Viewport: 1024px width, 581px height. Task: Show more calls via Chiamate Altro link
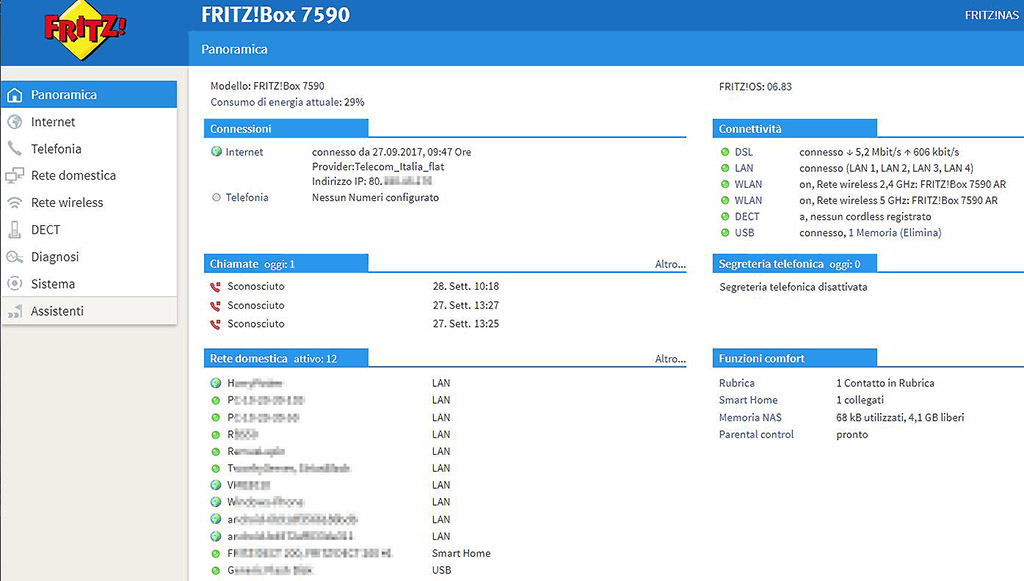(670, 264)
